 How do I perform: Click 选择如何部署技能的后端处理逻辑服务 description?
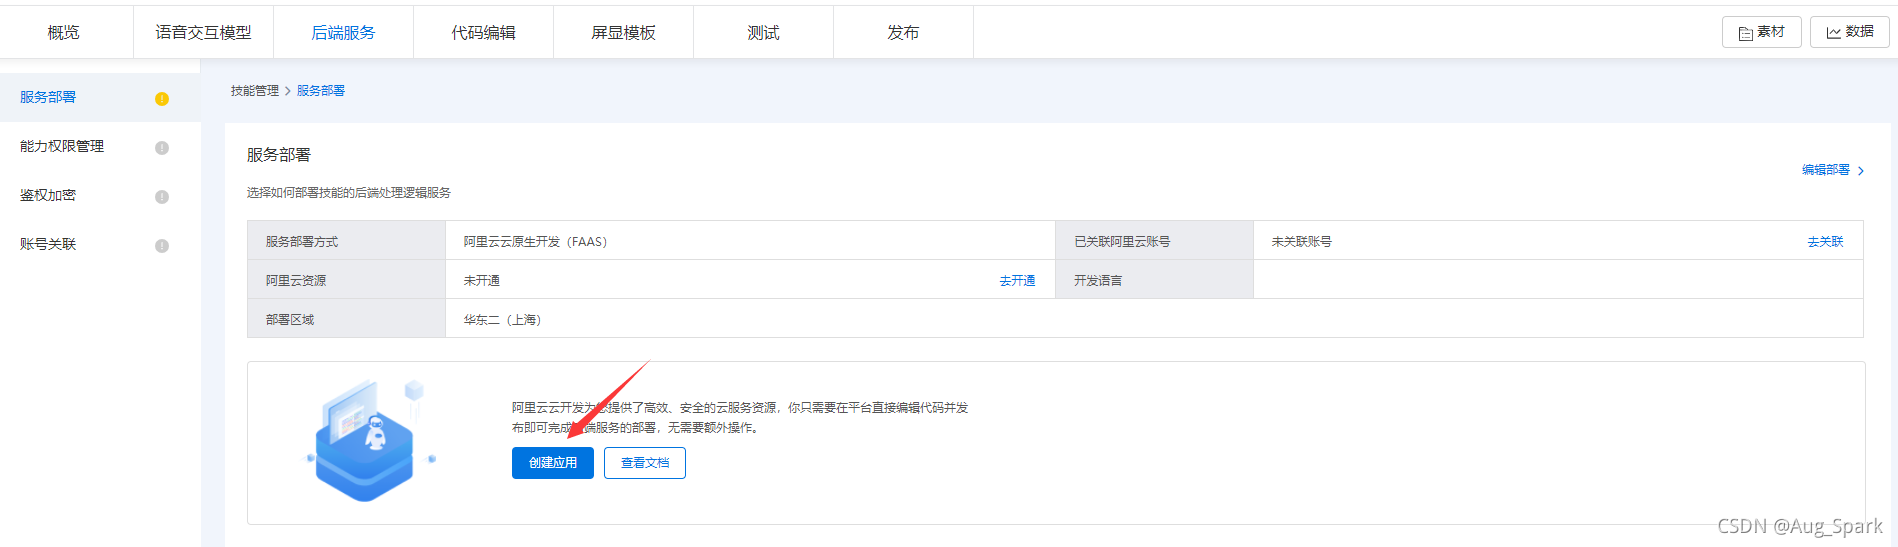click(349, 193)
